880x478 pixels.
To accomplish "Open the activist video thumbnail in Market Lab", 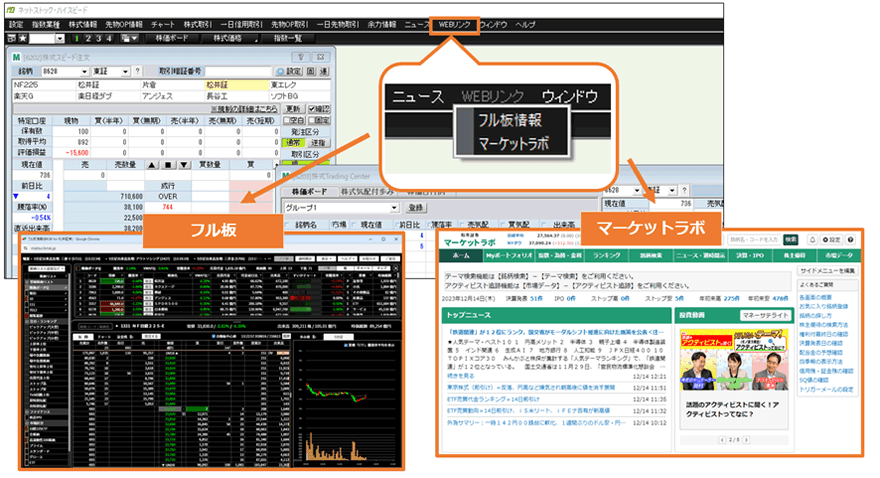I will pyautogui.click(x=734, y=361).
